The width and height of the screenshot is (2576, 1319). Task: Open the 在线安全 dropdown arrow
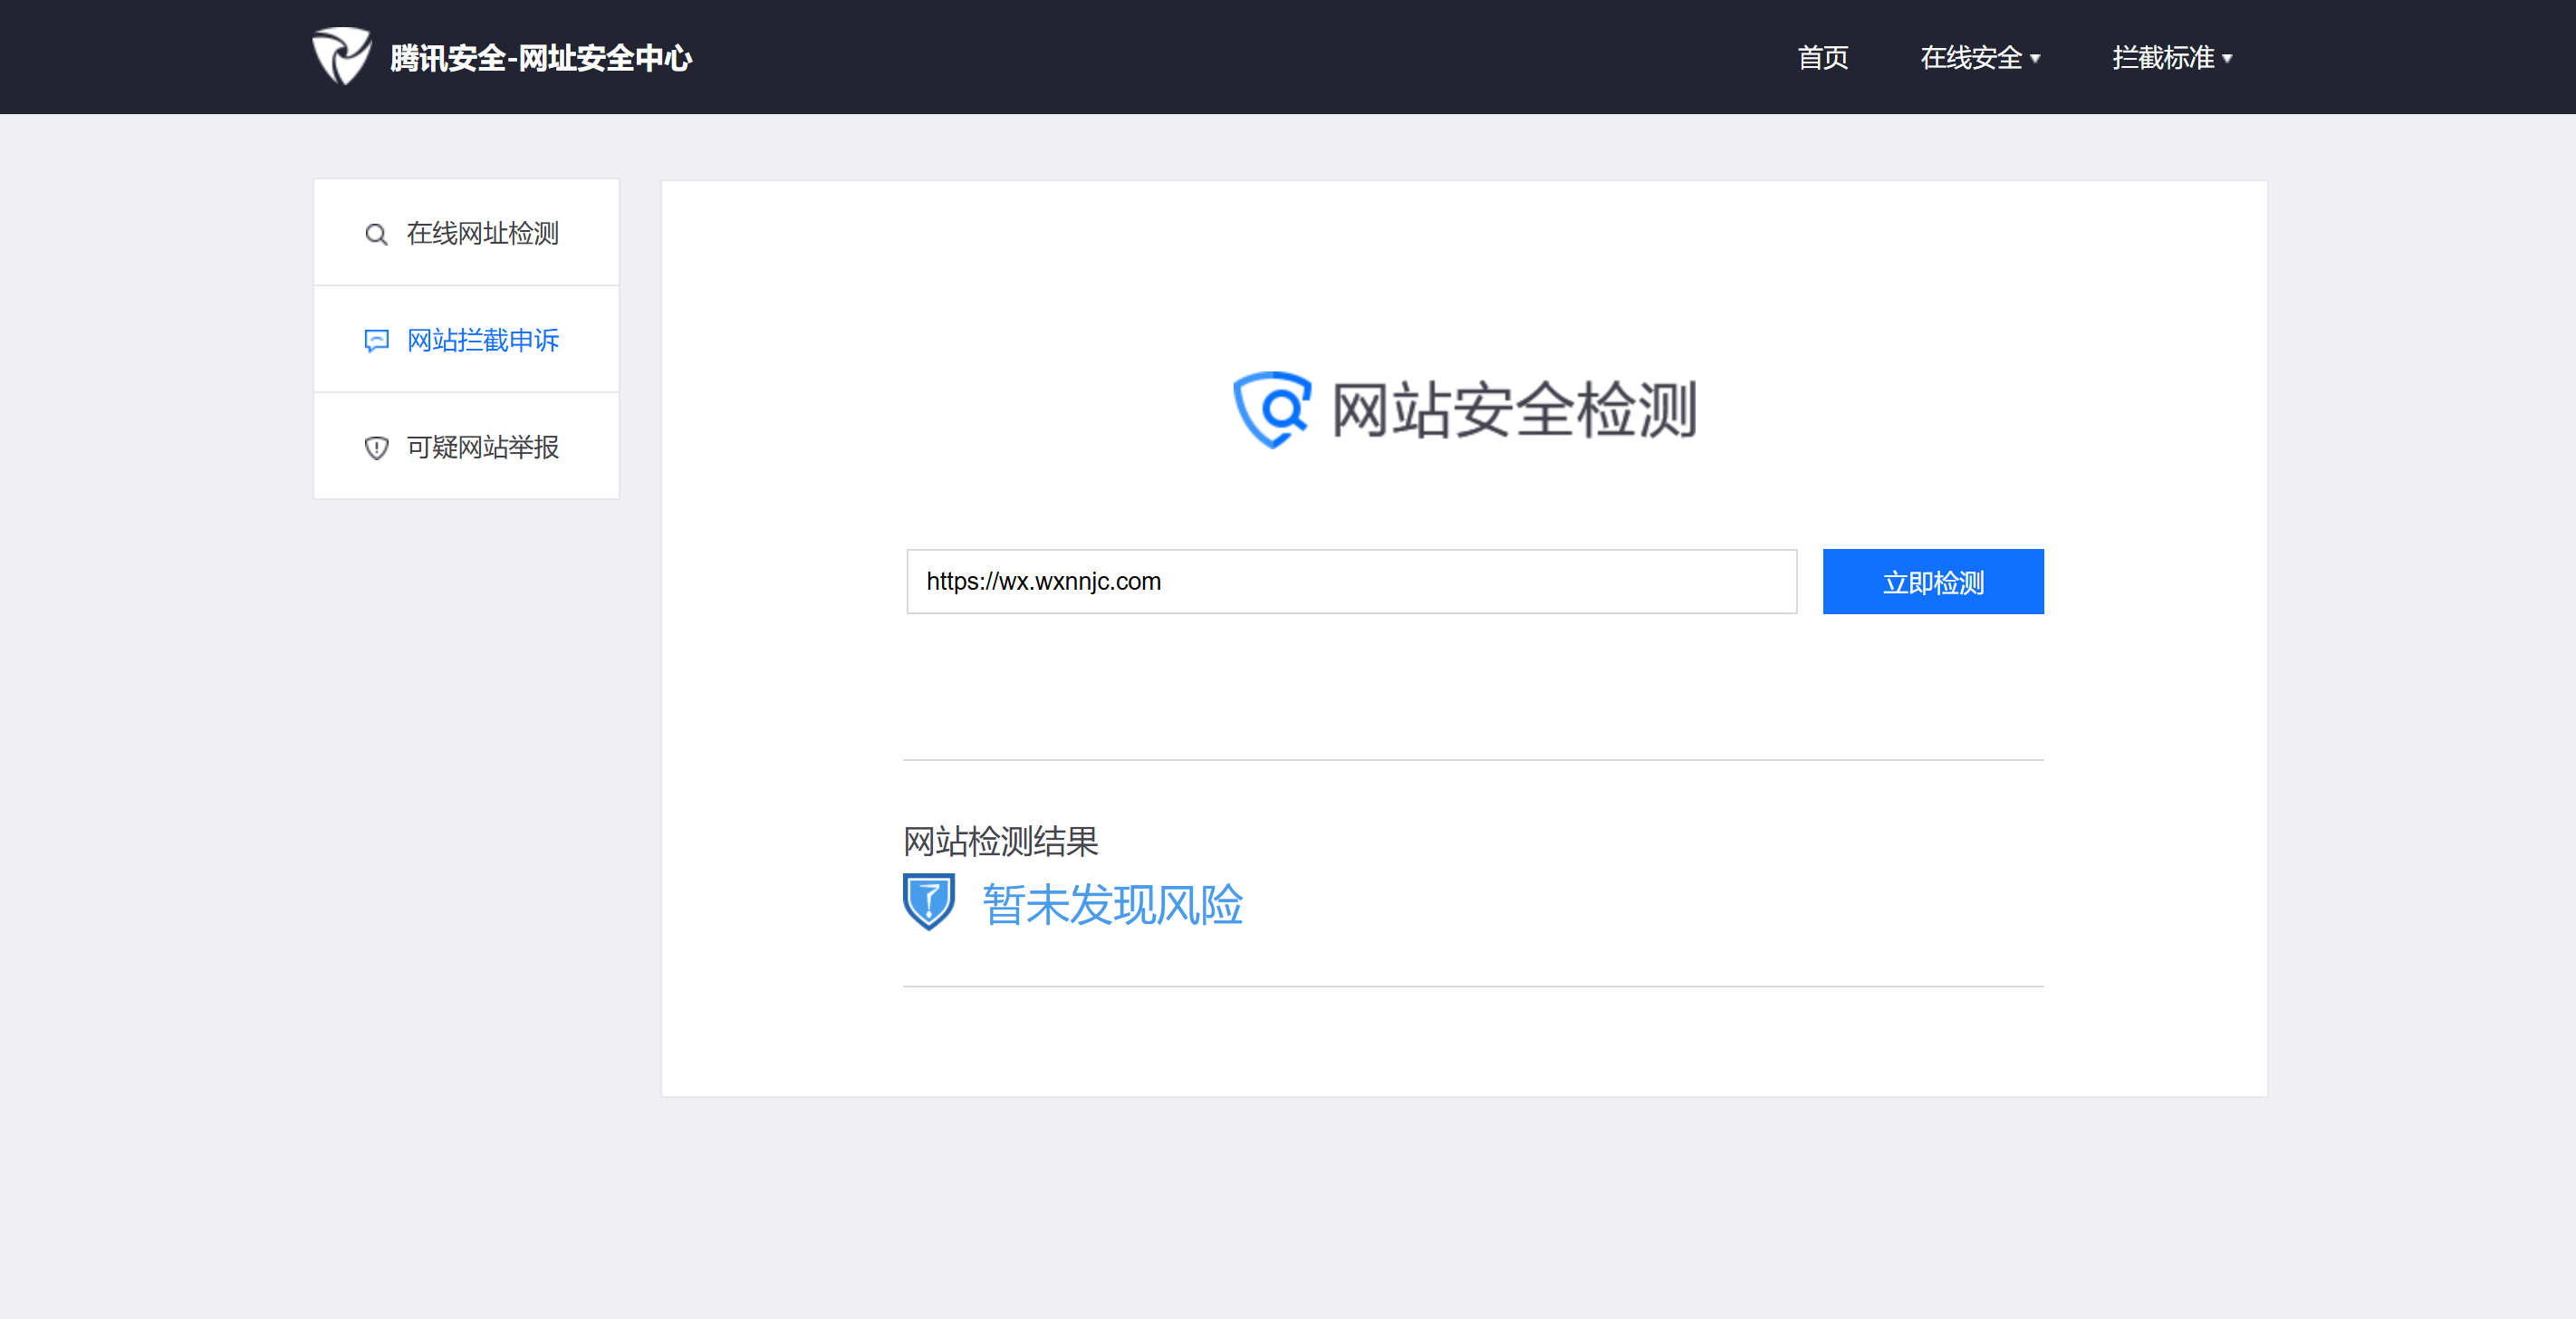coord(2035,59)
